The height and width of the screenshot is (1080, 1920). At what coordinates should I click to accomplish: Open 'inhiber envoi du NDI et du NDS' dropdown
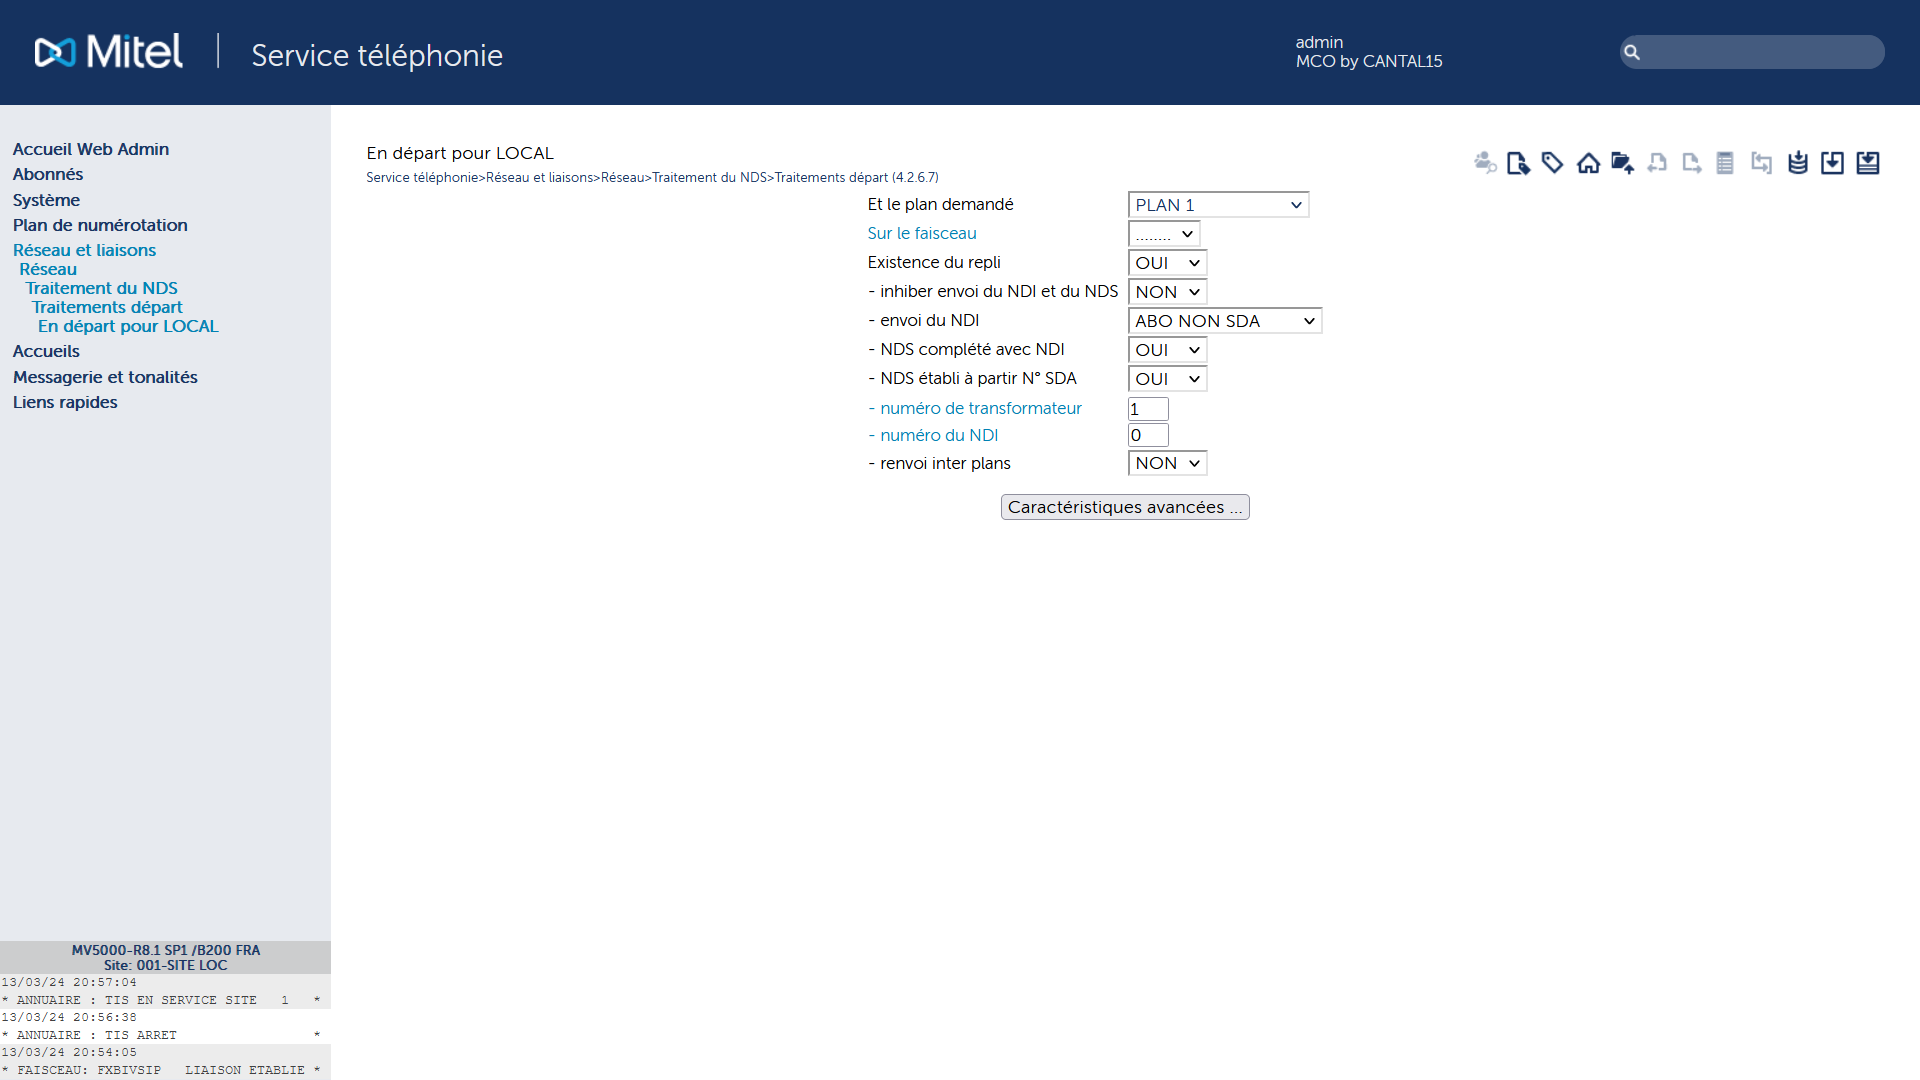point(1167,292)
